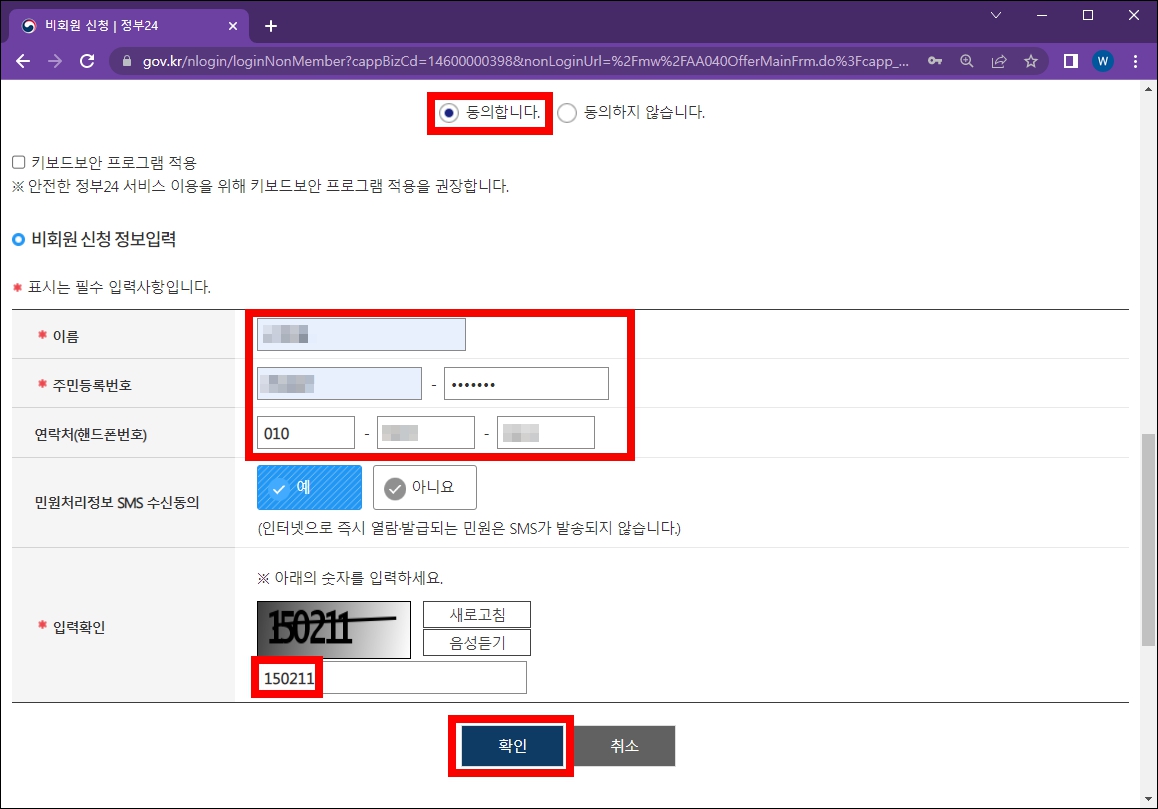Open the Chrome side panel icon
The width and height of the screenshot is (1158, 809).
pyautogui.click(x=1069, y=60)
